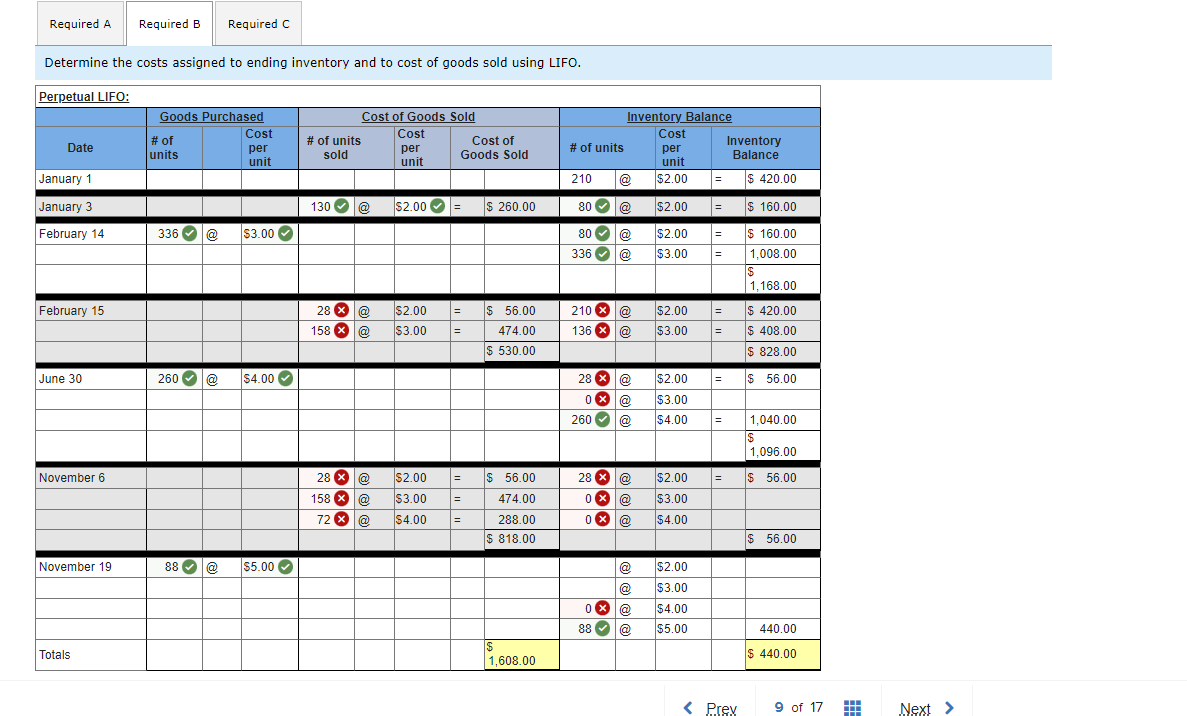Click red X next to 72 units sold

point(341,519)
